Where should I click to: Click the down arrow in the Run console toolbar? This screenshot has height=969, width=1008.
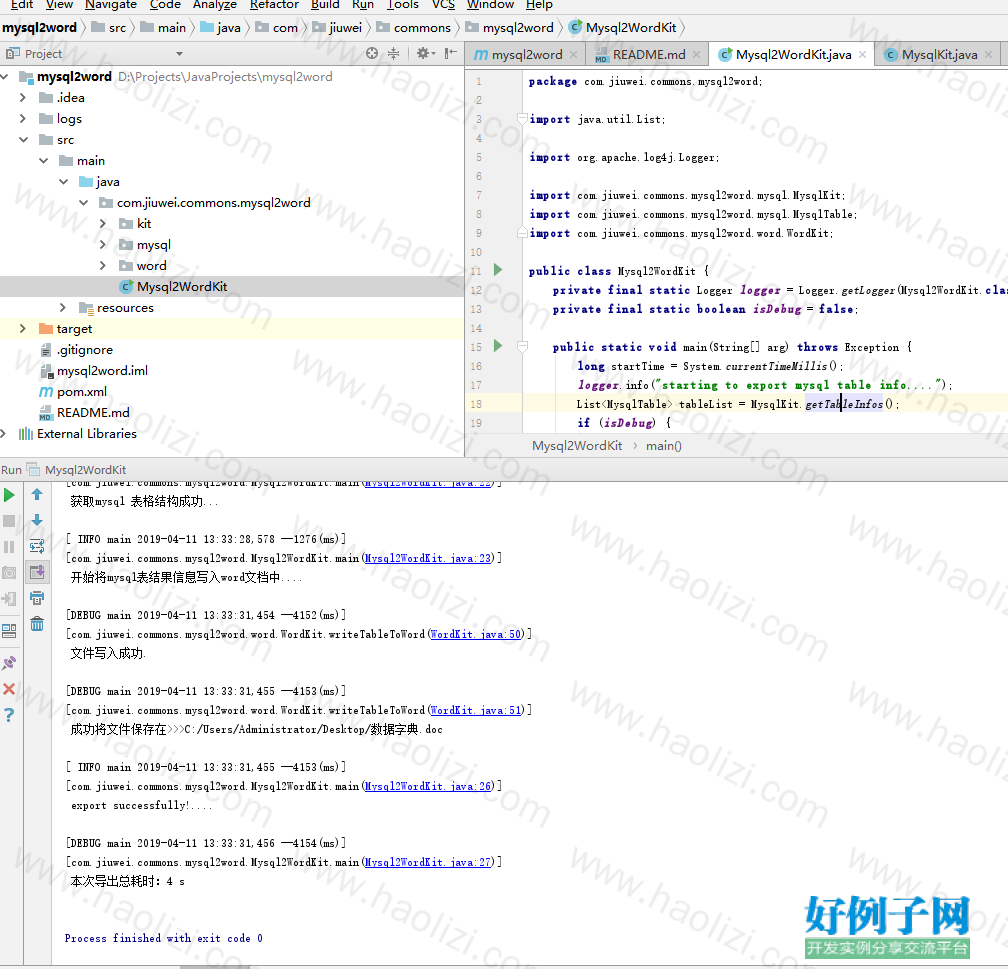coord(37,520)
